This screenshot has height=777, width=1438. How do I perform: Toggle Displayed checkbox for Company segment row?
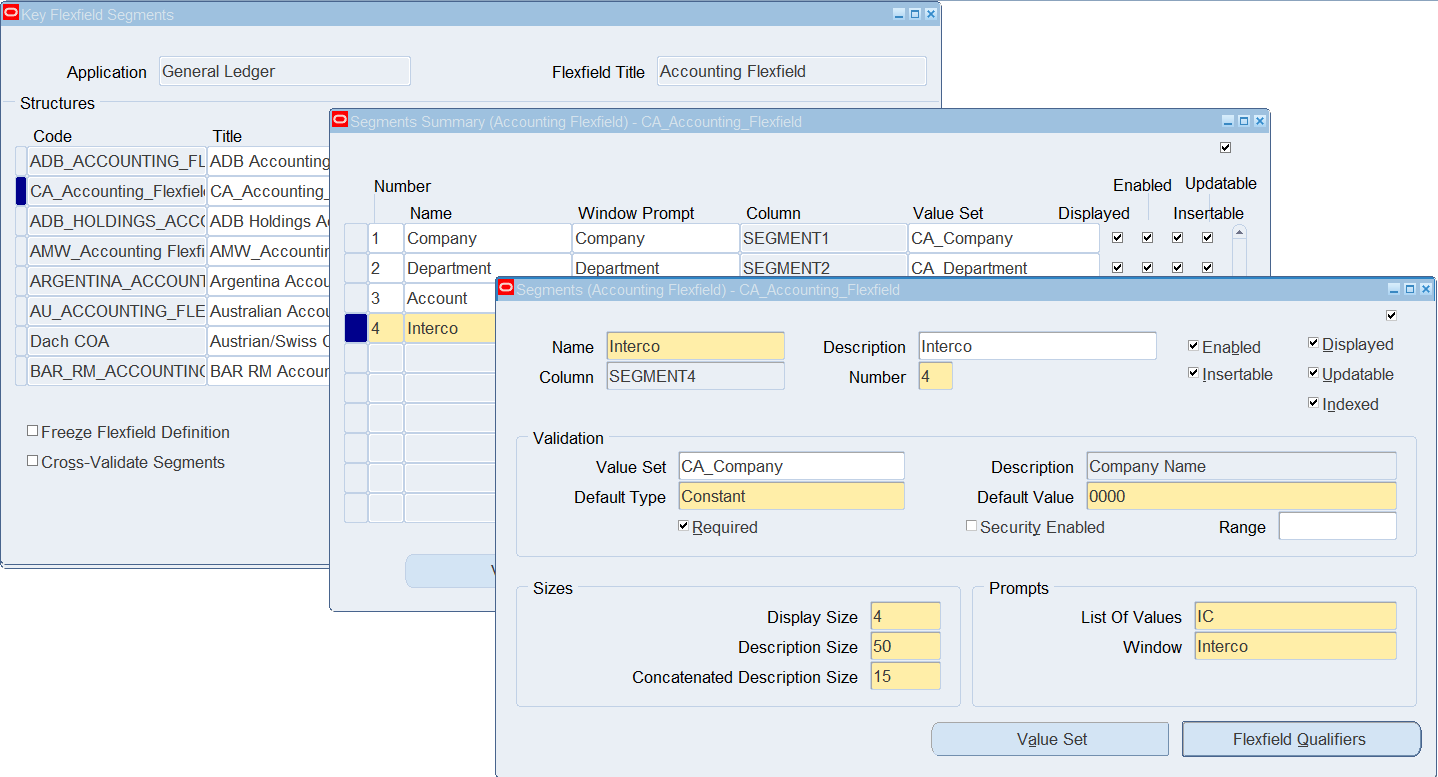1118,238
